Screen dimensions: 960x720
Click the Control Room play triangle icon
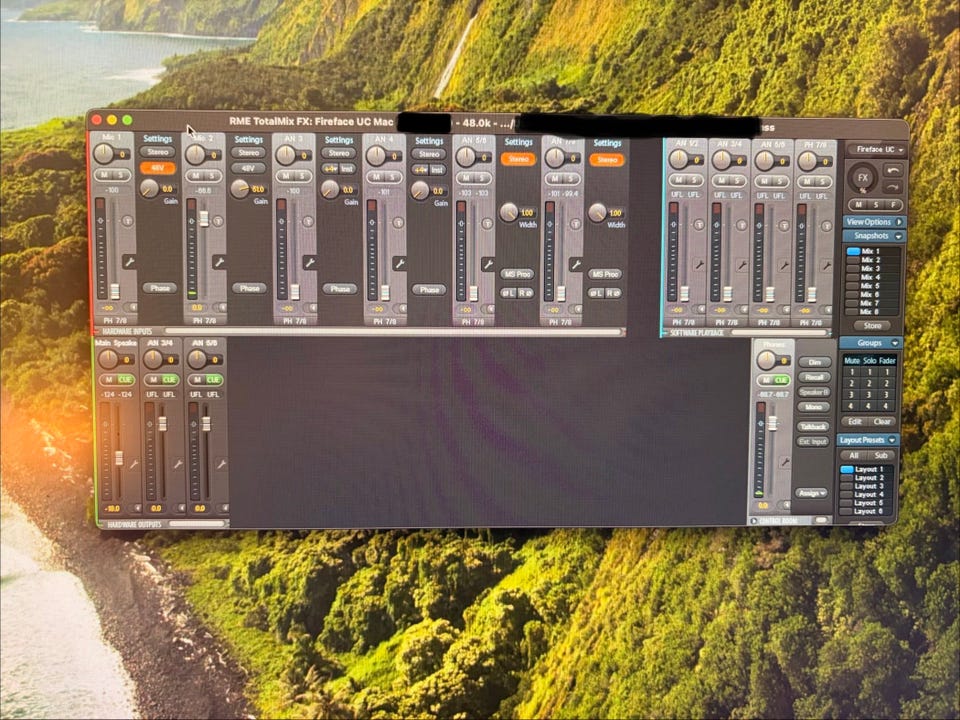tap(754, 521)
